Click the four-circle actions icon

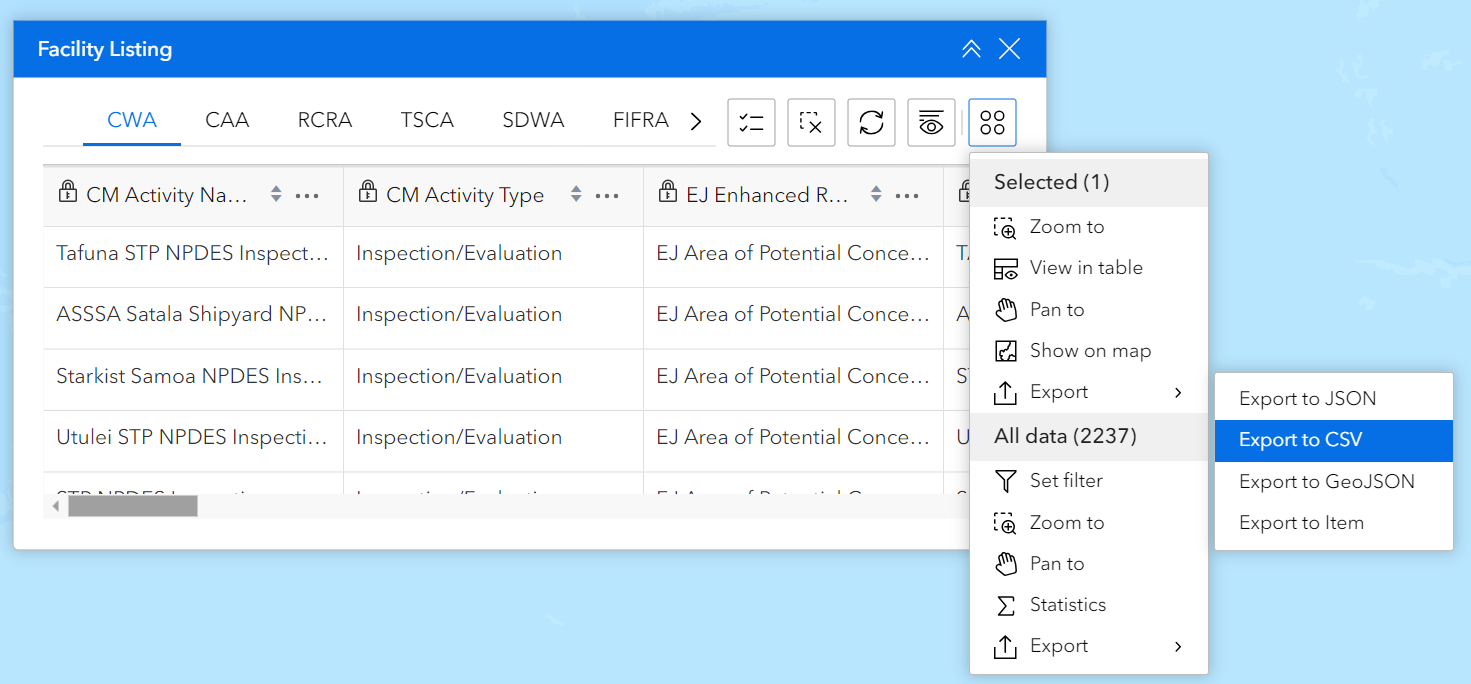pyautogui.click(x=992, y=123)
